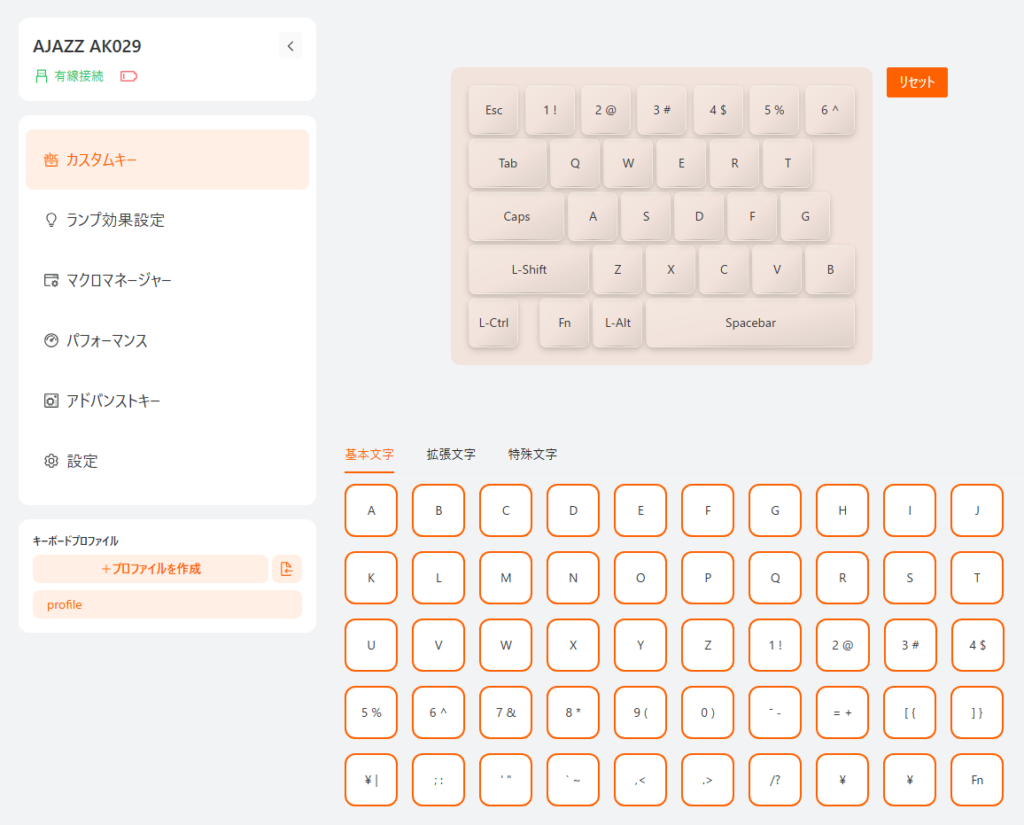This screenshot has height=825, width=1024.
Task: Choose the ] } key in the character grid
Action: pyautogui.click(x=977, y=712)
